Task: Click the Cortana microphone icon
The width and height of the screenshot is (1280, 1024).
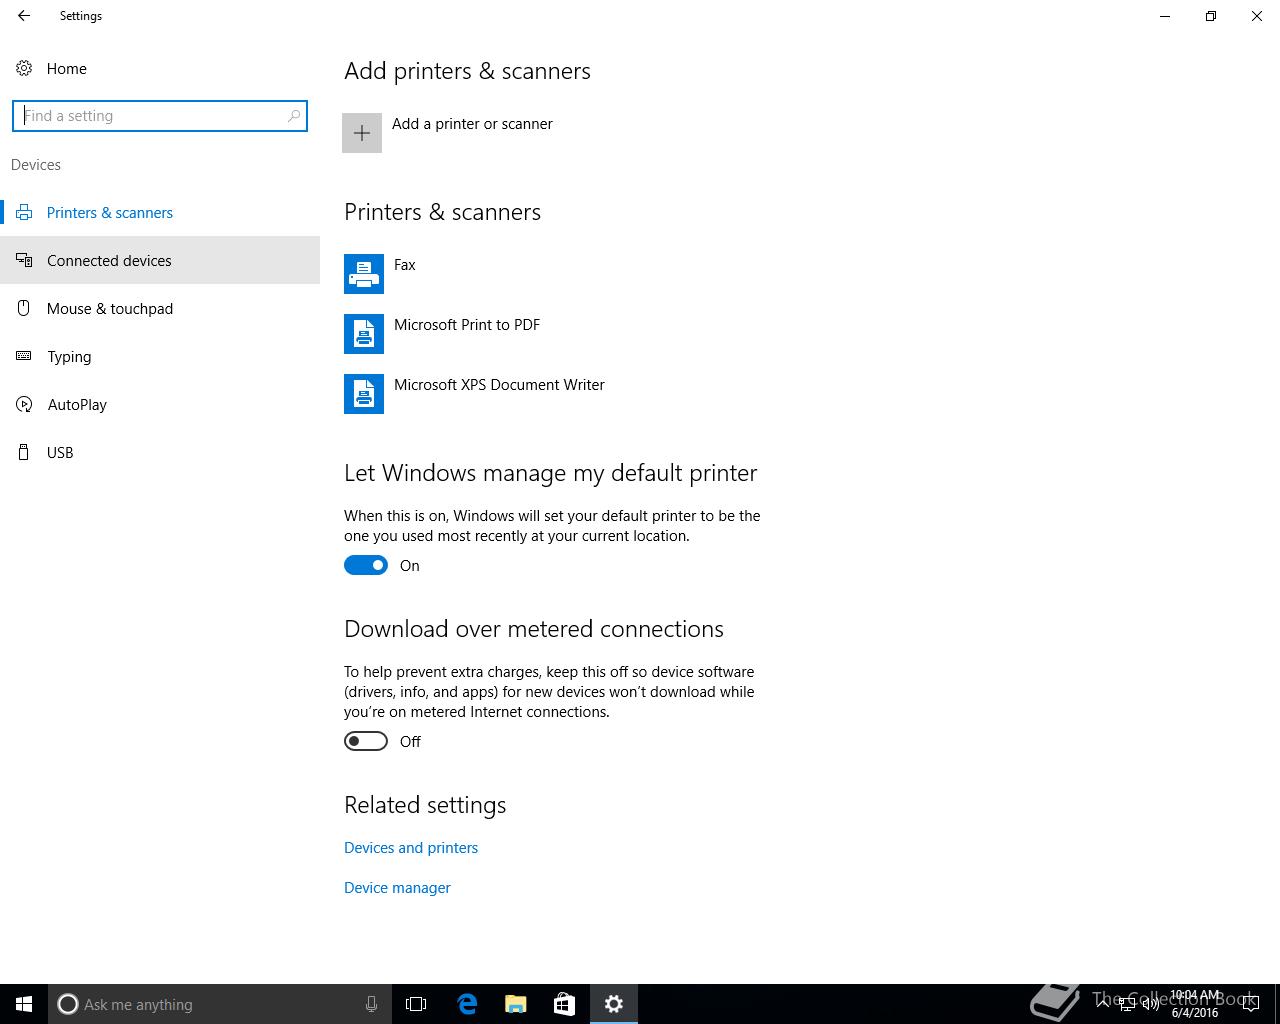Action: pyautogui.click(x=371, y=1004)
